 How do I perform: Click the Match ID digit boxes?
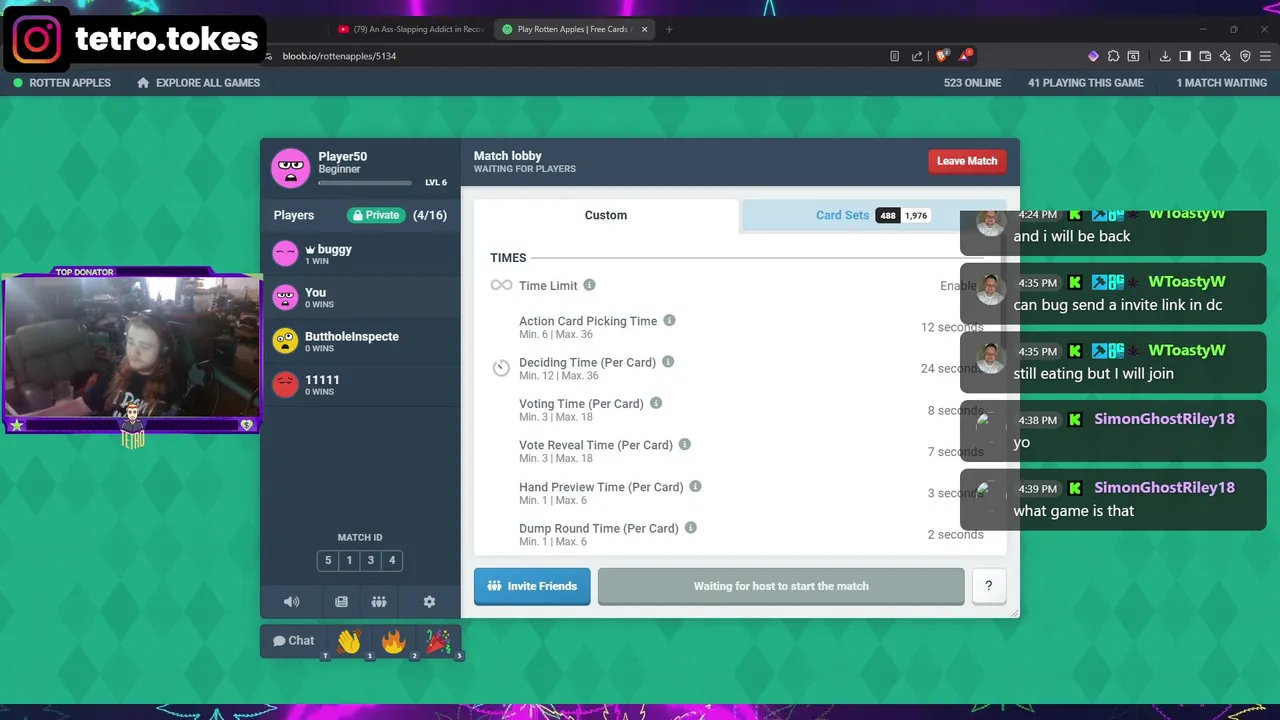tap(360, 561)
